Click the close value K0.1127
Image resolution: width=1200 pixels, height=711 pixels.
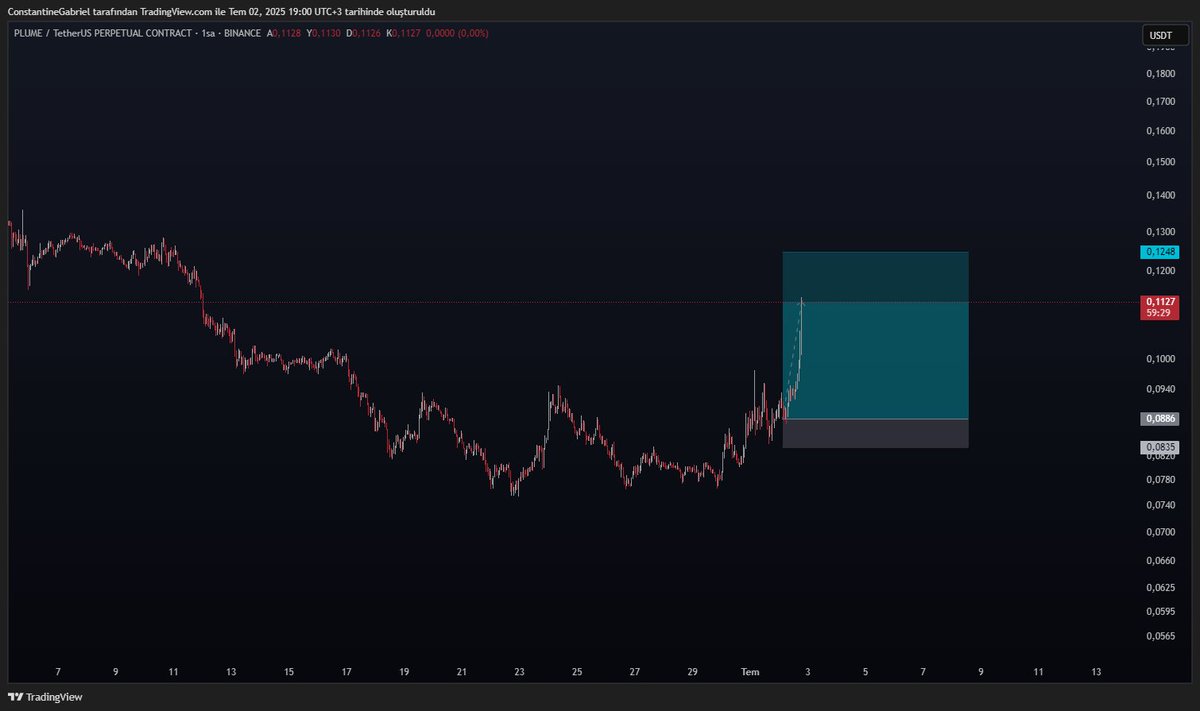(404, 33)
